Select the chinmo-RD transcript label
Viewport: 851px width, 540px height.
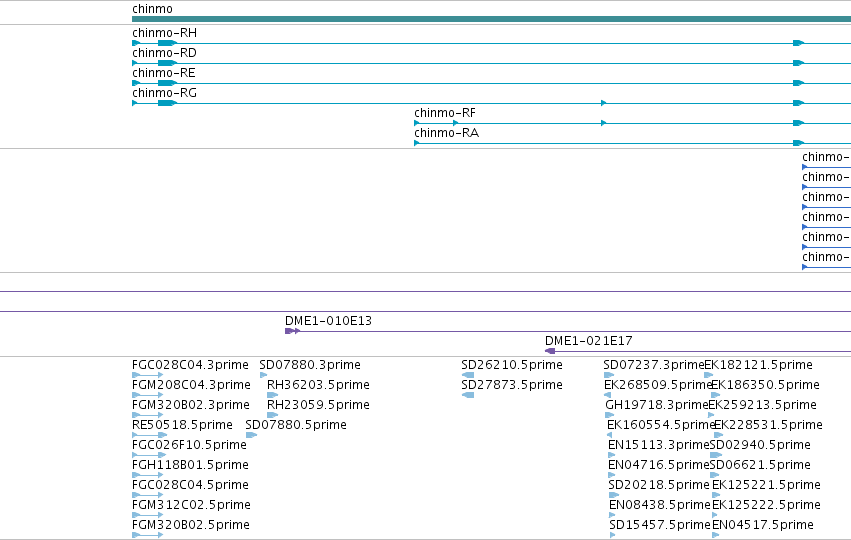[x=164, y=53]
